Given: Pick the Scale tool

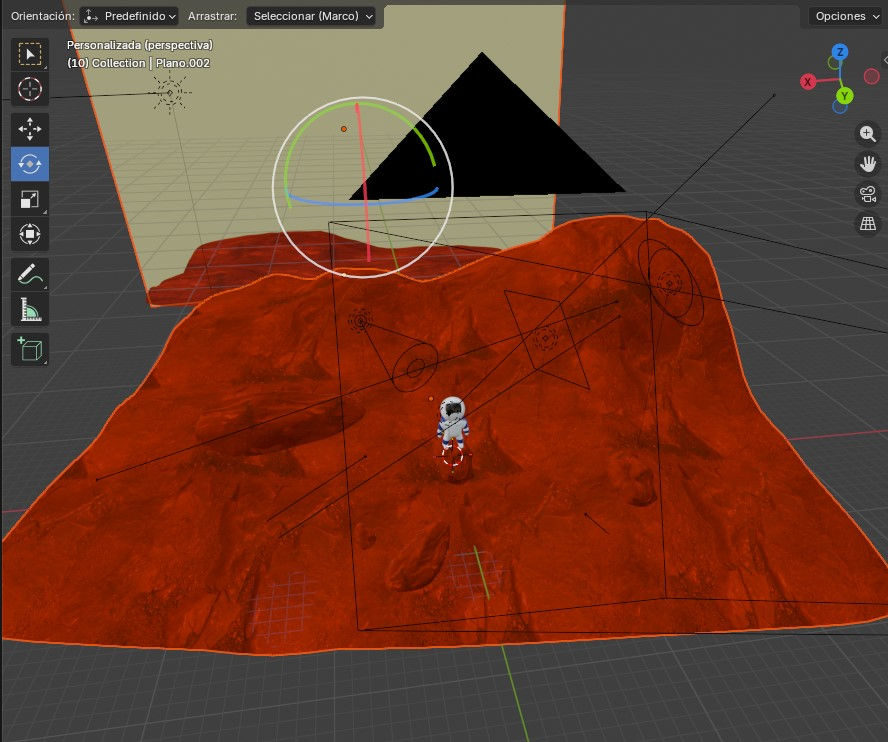Looking at the screenshot, I should (x=30, y=199).
